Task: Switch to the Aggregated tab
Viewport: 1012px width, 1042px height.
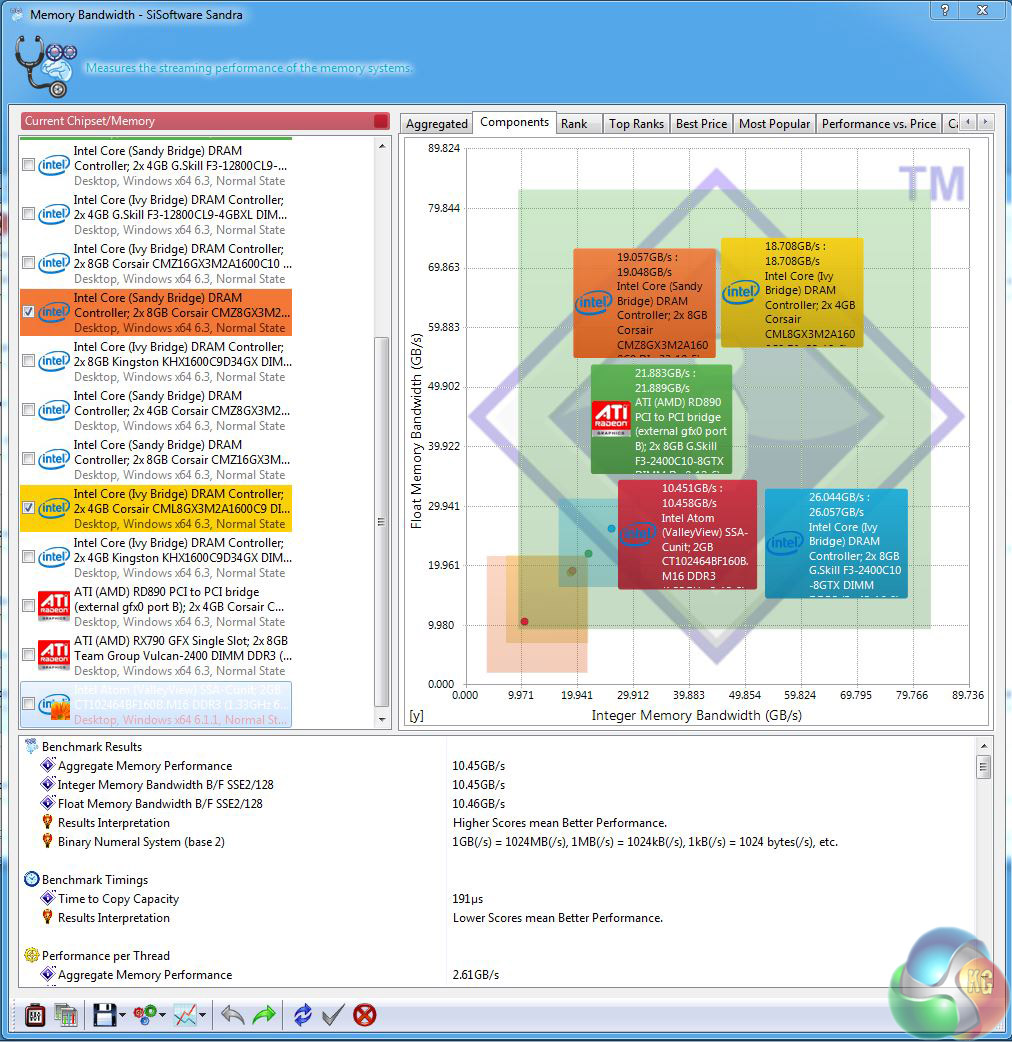Action: pyautogui.click(x=437, y=124)
